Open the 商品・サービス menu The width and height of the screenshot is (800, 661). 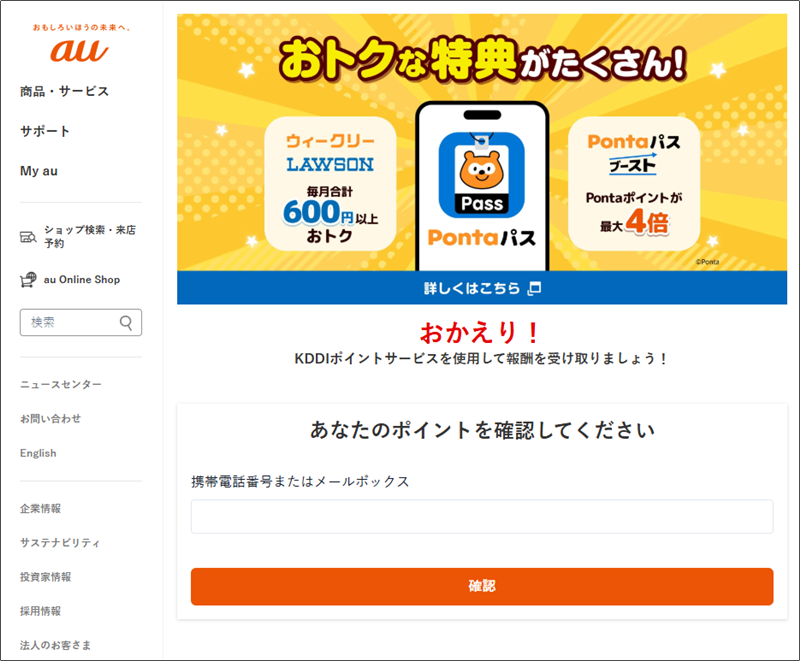(64, 91)
